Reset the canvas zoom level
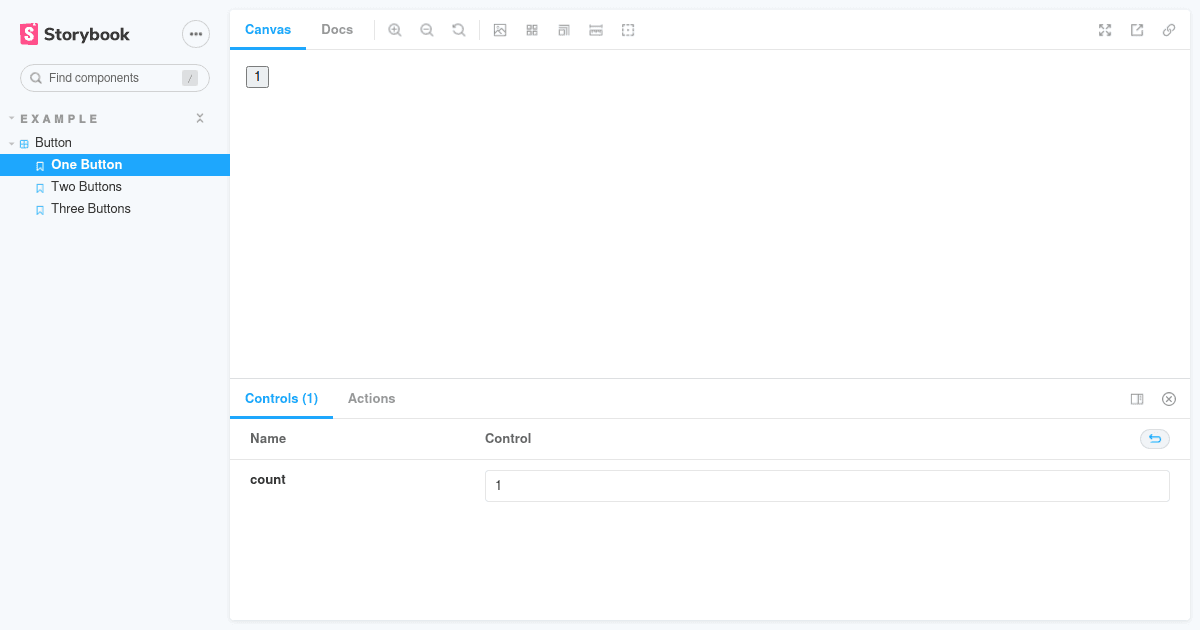Viewport: 1200px width, 630px height. (x=459, y=30)
